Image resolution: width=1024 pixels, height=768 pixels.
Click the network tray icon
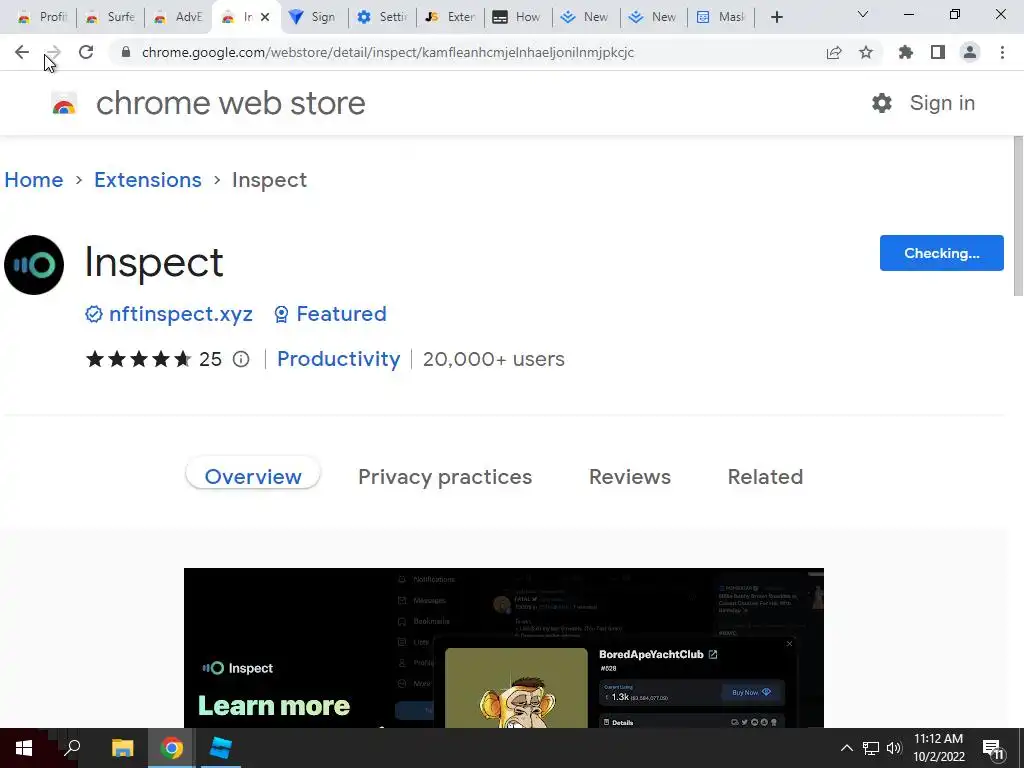pyautogui.click(x=871, y=748)
